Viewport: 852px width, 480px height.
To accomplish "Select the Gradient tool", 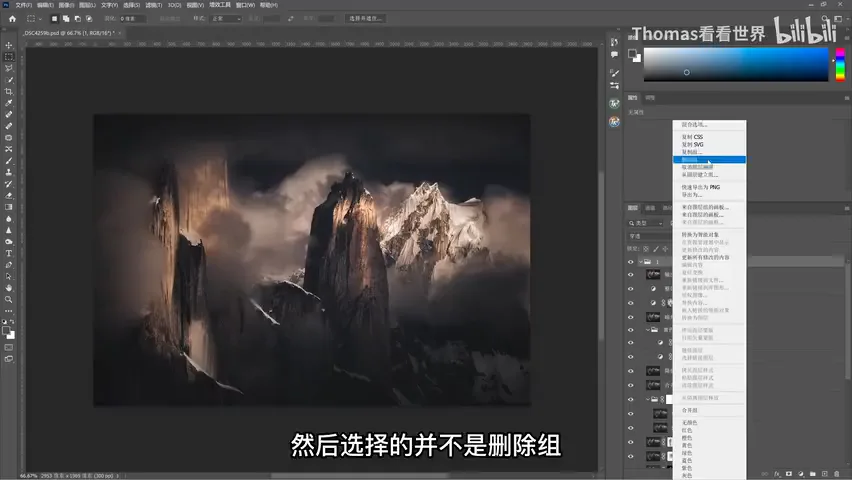I will pyautogui.click(x=9, y=207).
